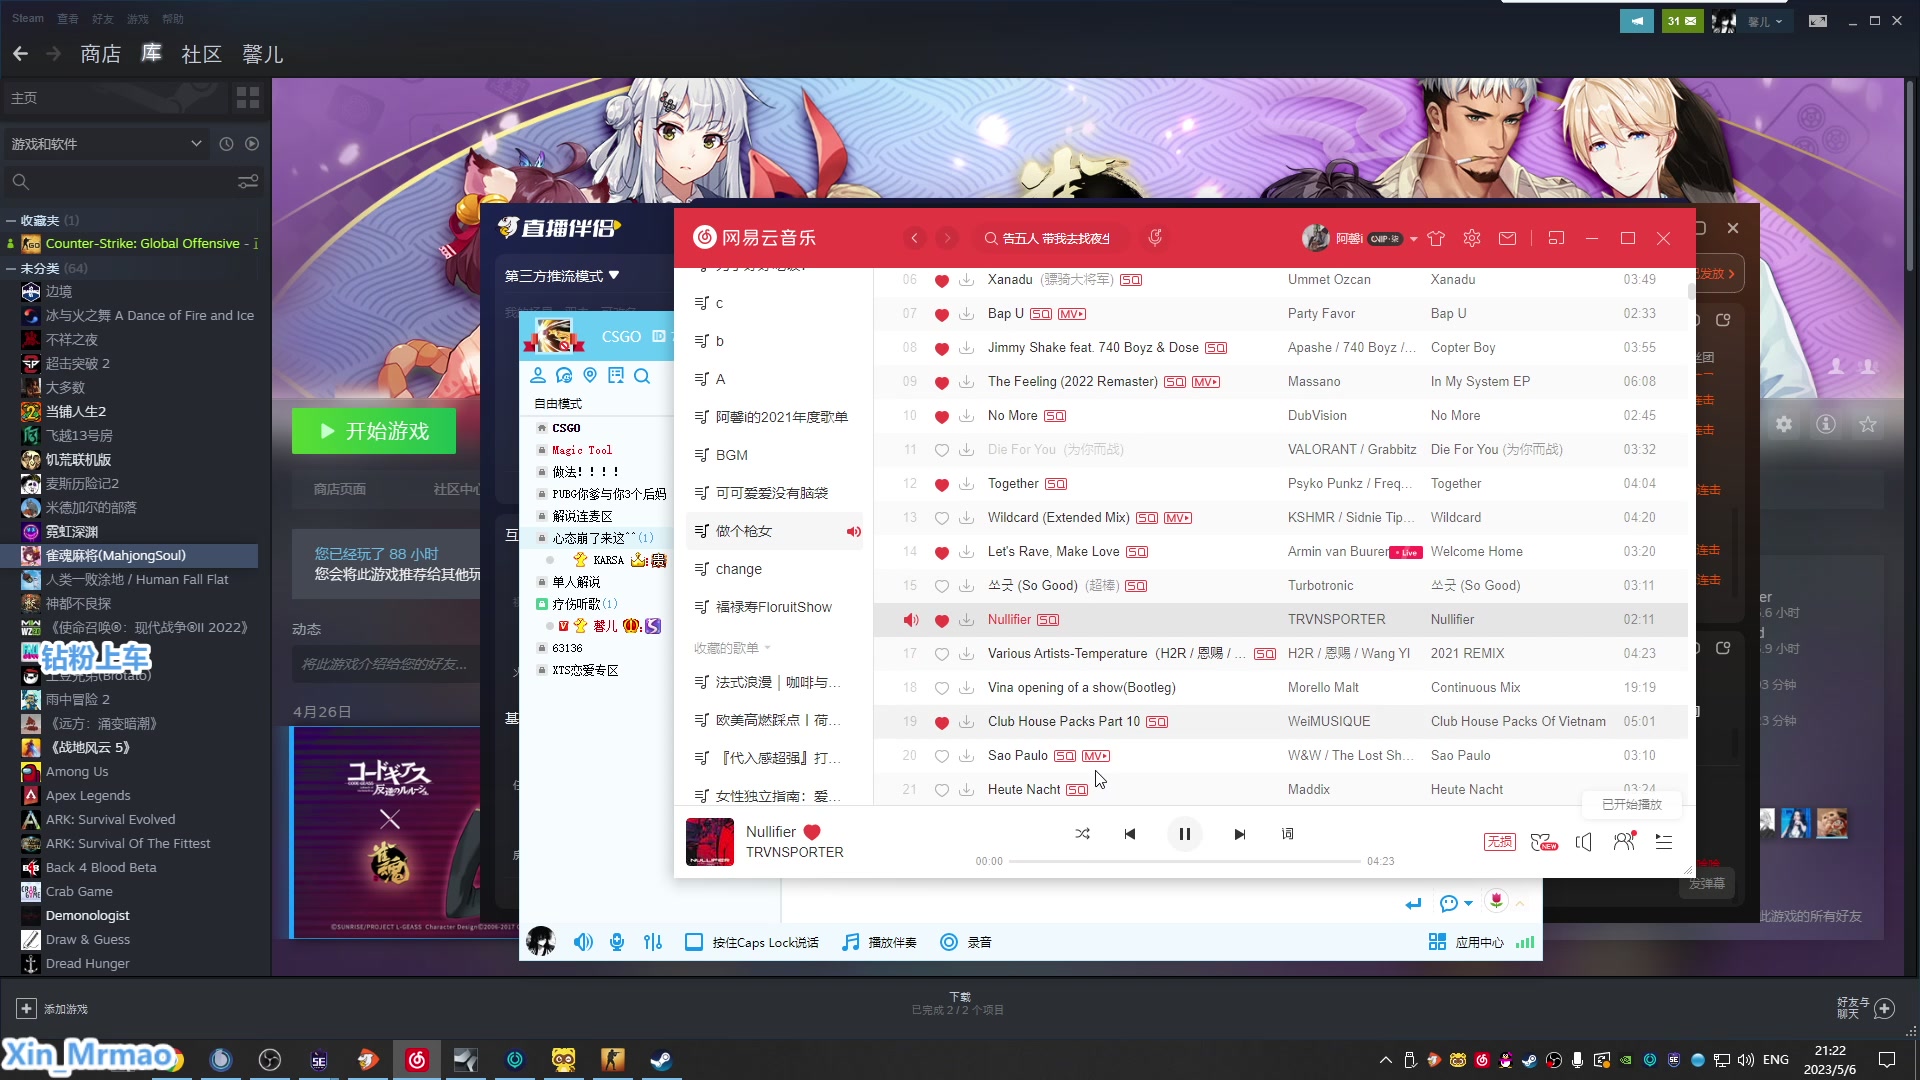Image resolution: width=1920 pixels, height=1080 pixels.
Task: Open the NetEase messages mail icon
Action: pyautogui.click(x=1507, y=238)
